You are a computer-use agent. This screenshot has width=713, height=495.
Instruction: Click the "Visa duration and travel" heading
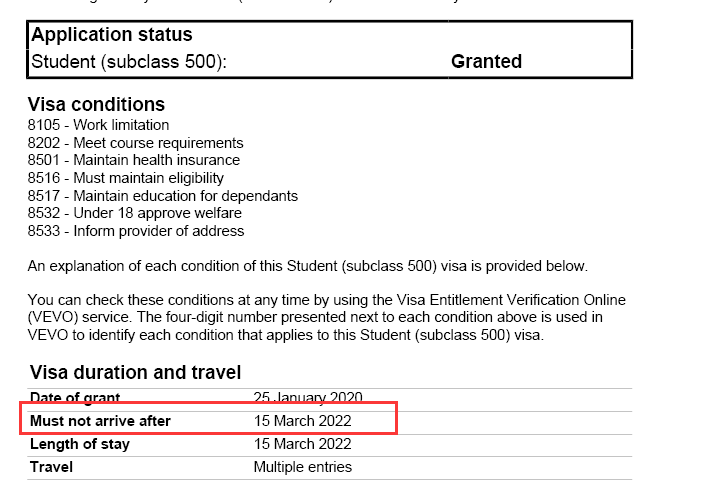pyautogui.click(x=135, y=373)
